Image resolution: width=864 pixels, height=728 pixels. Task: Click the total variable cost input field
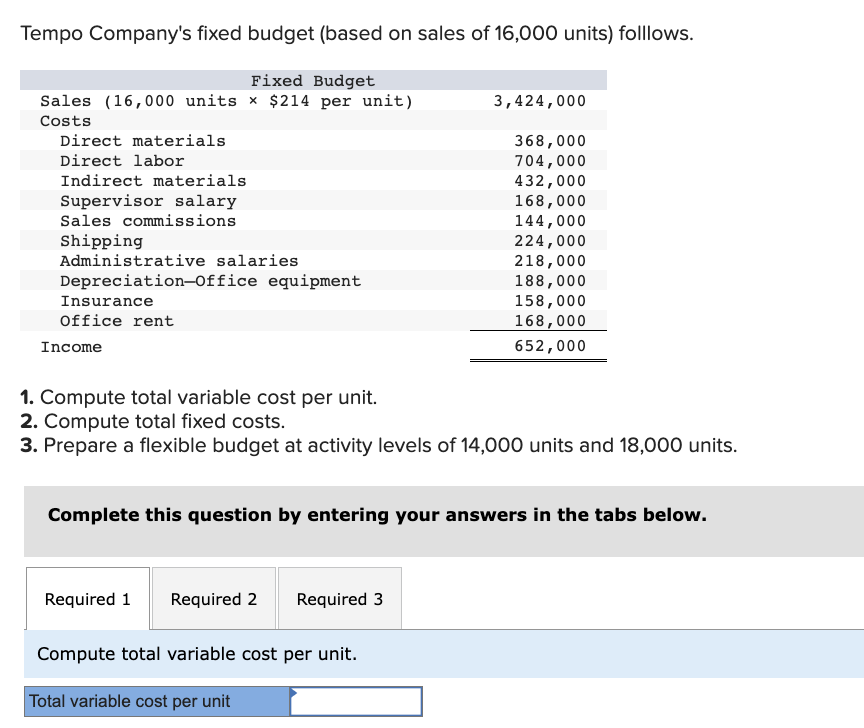[355, 701]
